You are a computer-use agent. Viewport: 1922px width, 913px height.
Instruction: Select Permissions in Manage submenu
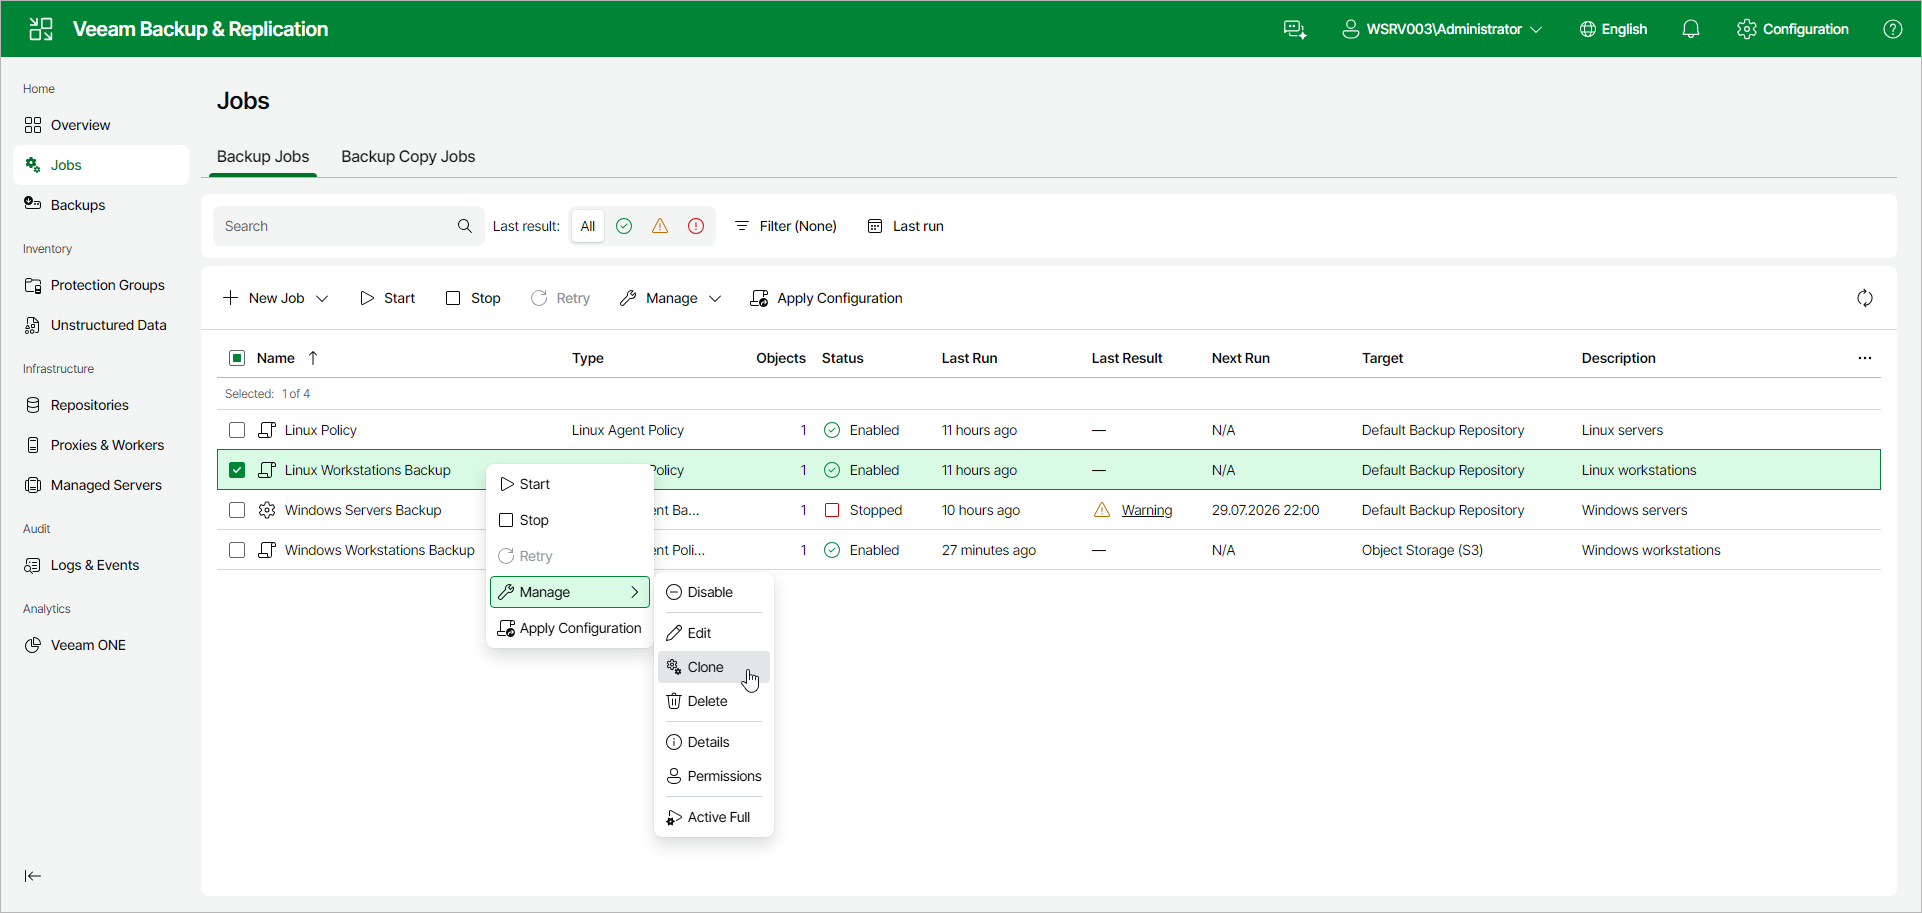tap(714, 776)
